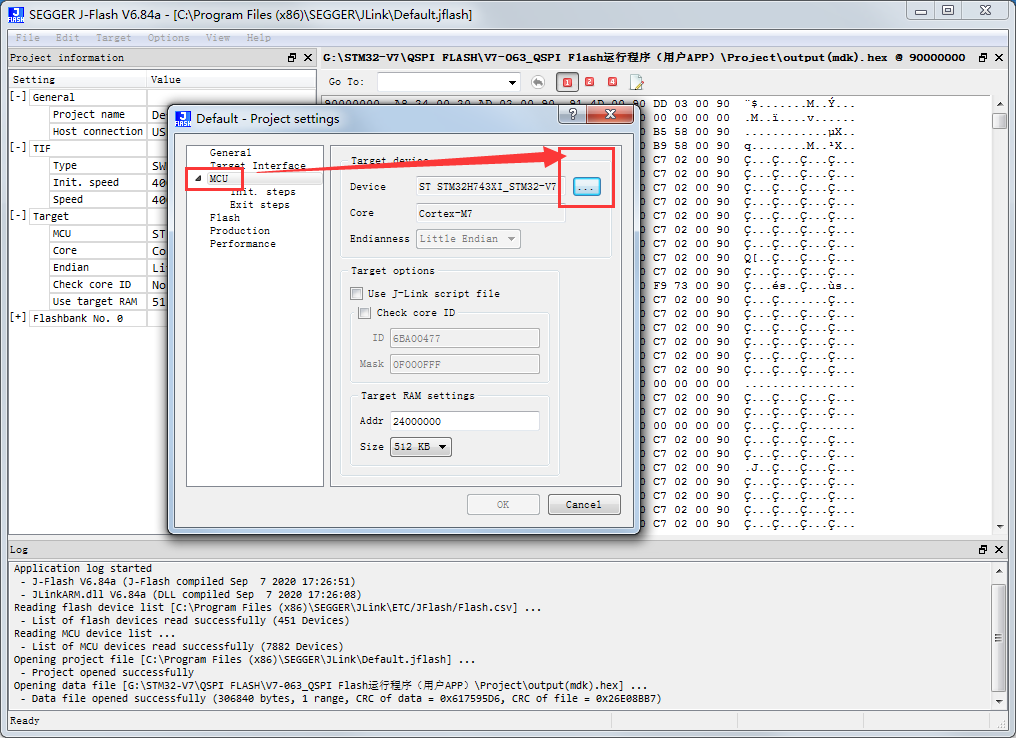Click the Core field showing Cortex-M7
This screenshot has height=738, width=1016.
pyautogui.click(x=491, y=213)
